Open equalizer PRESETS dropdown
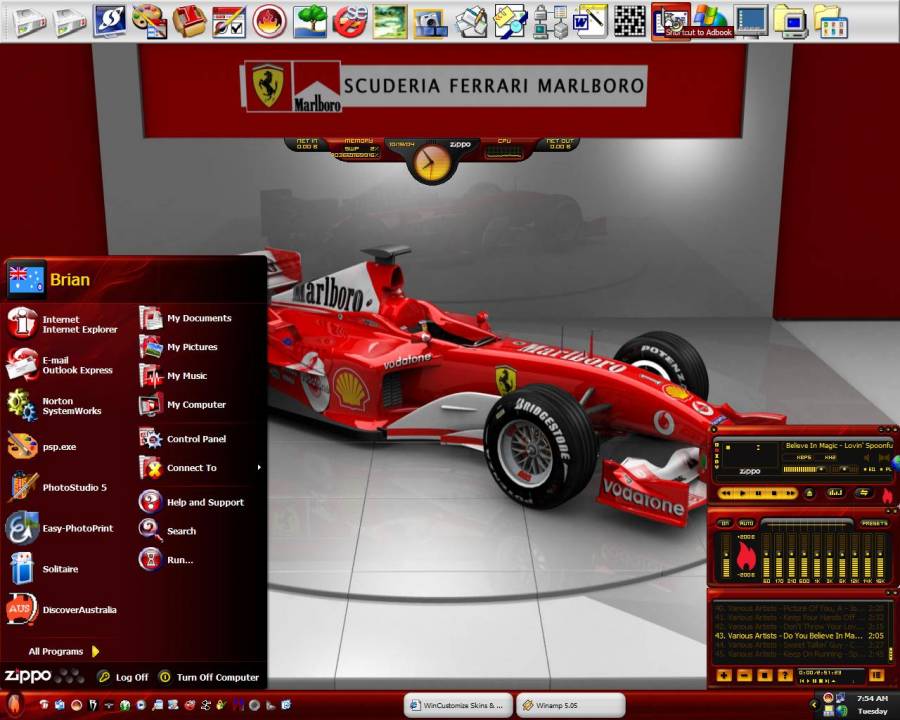The image size is (900, 720). 874,523
